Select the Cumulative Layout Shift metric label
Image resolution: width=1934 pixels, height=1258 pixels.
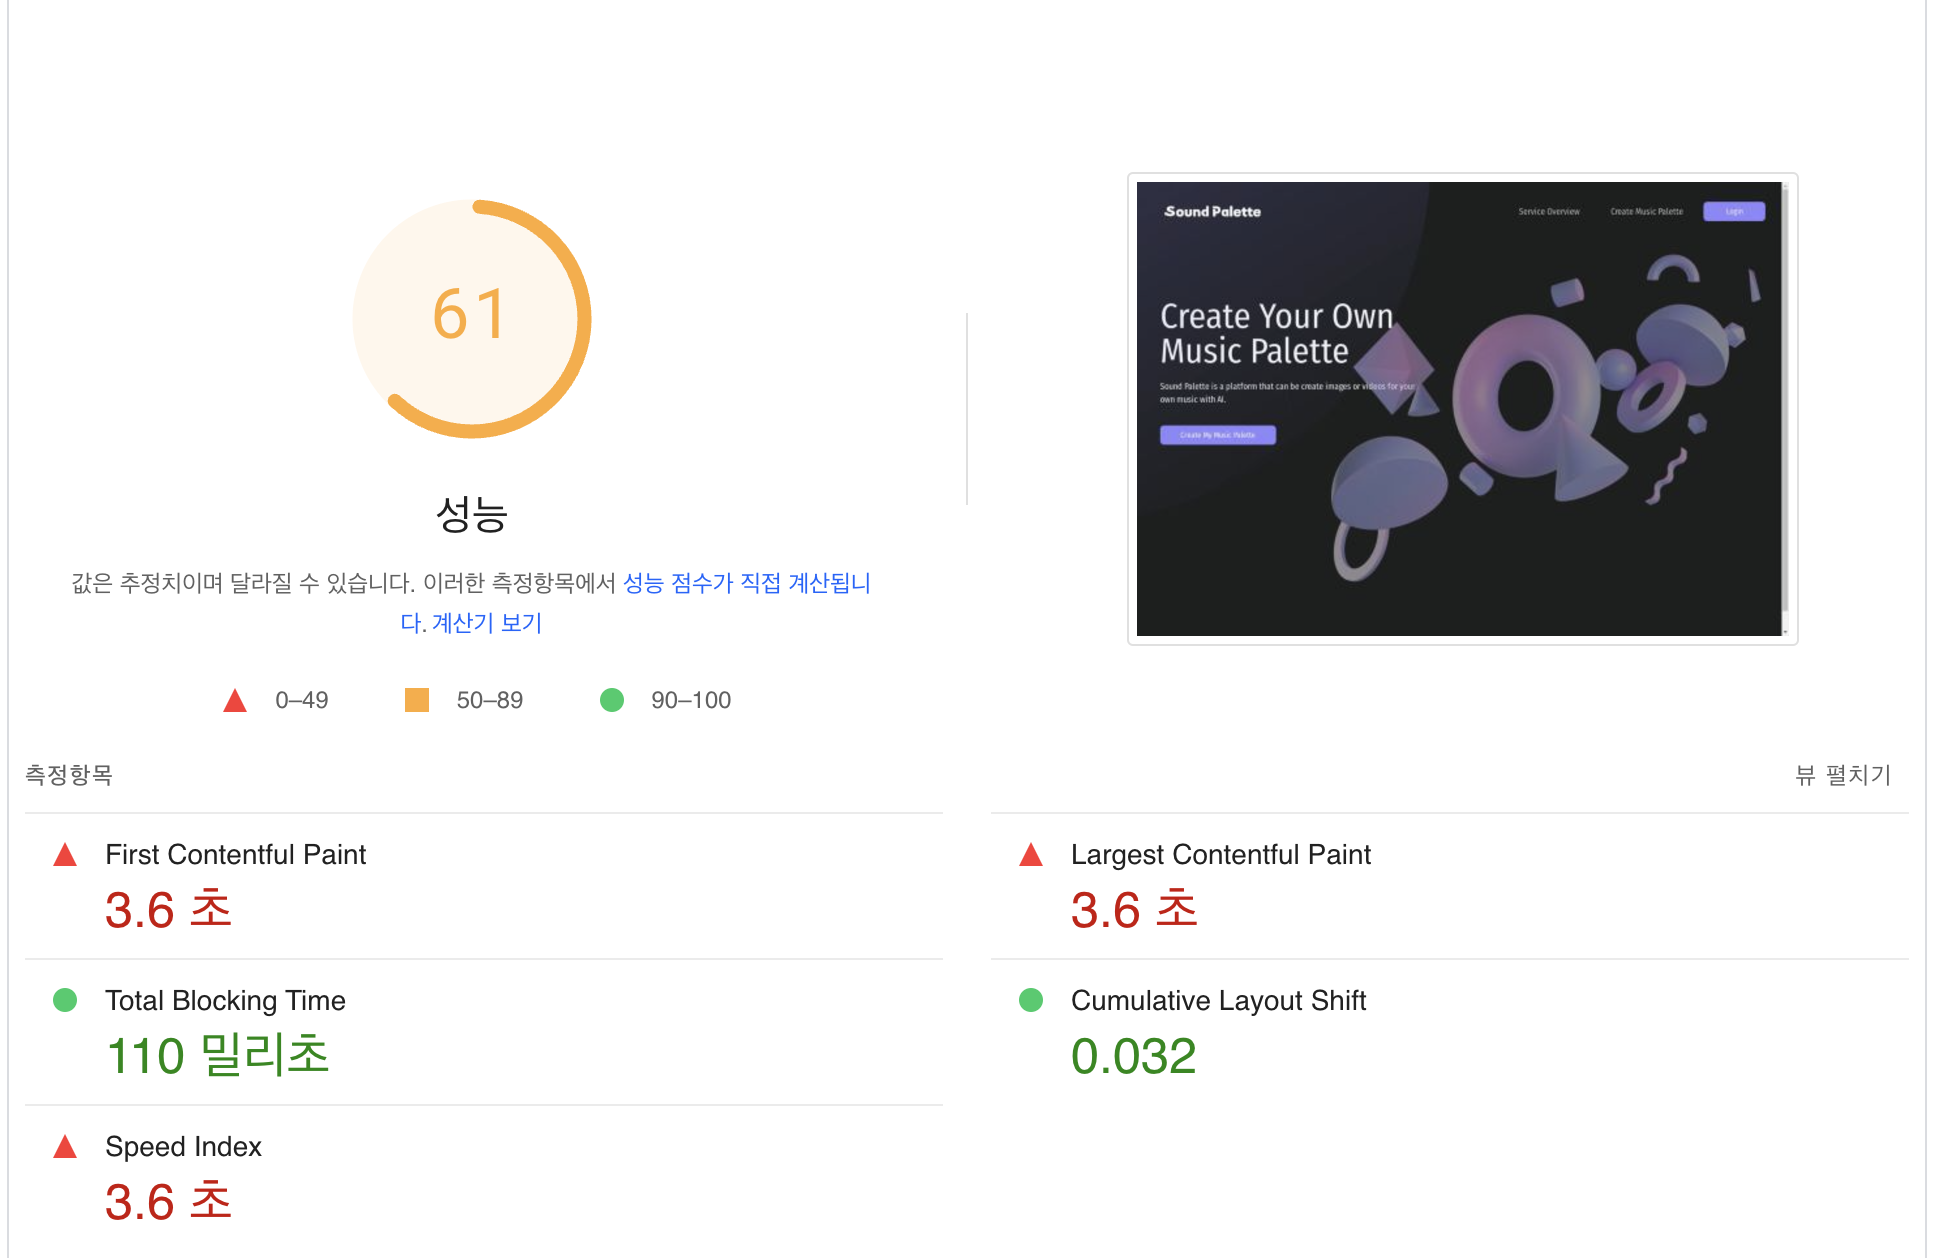coord(1218,1000)
